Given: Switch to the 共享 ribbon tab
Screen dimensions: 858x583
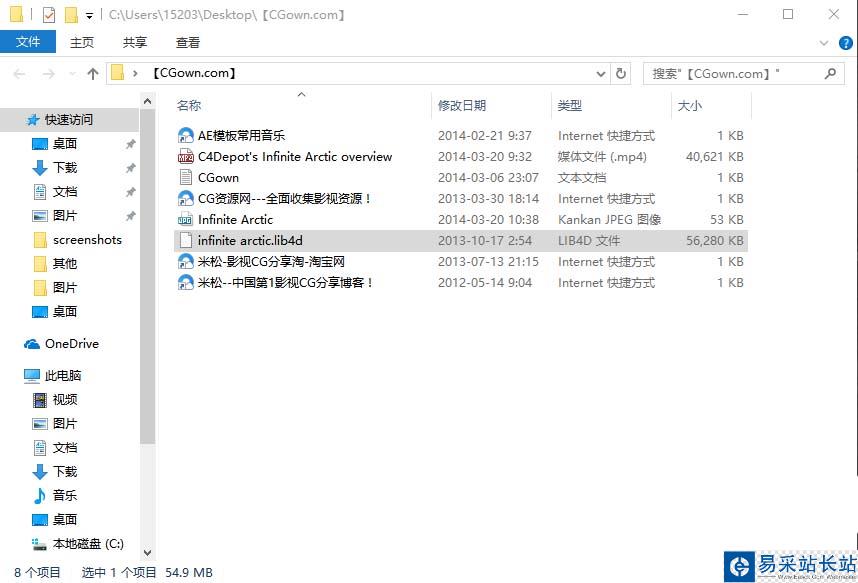Looking at the screenshot, I should 135,42.
